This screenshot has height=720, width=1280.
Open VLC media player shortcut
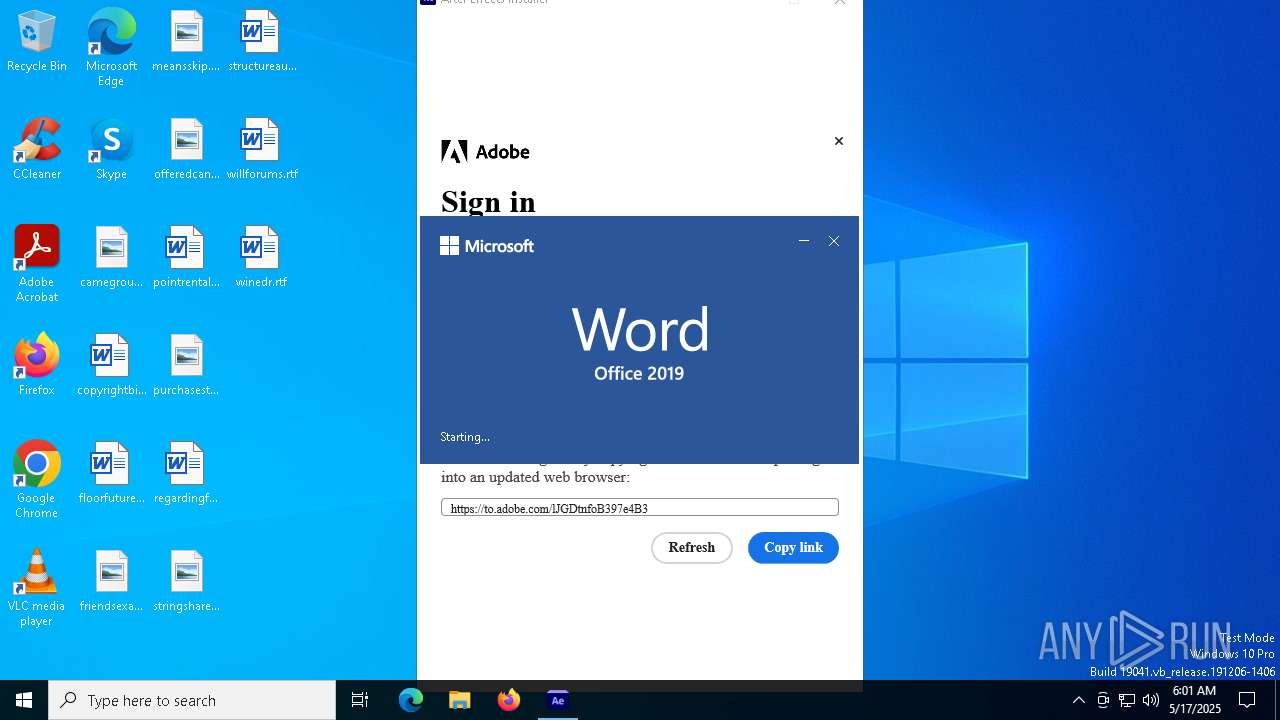tap(37, 588)
